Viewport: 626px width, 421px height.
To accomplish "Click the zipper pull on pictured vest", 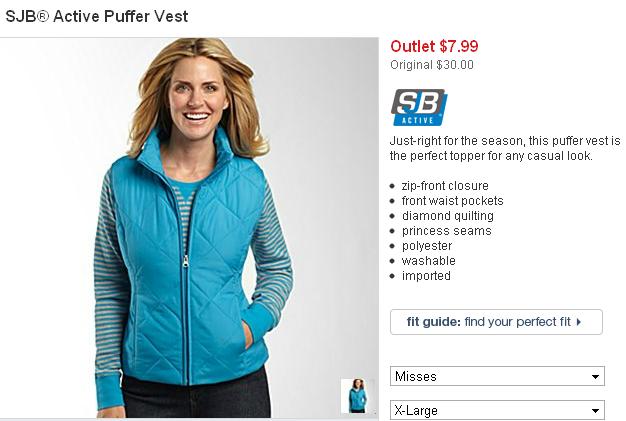I will click(186, 261).
